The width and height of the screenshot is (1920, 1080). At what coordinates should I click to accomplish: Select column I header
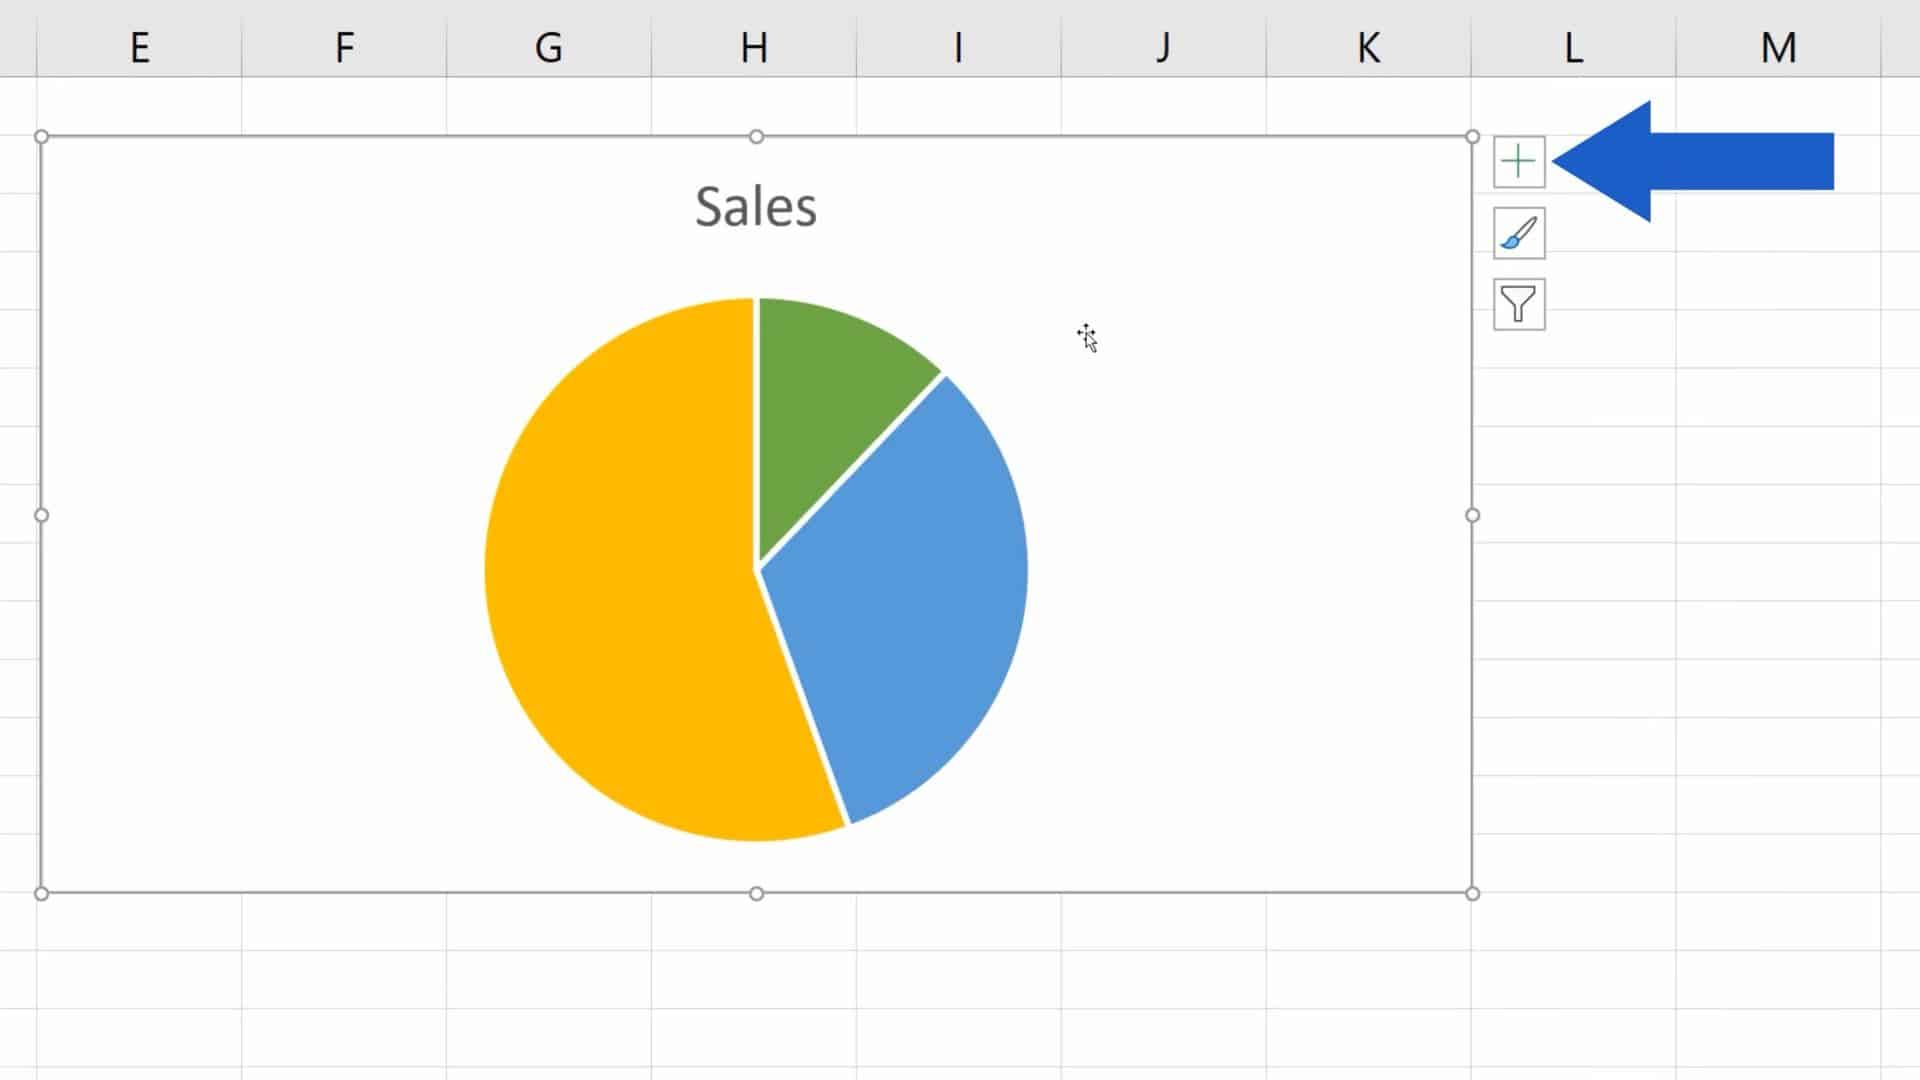point(959,46)
